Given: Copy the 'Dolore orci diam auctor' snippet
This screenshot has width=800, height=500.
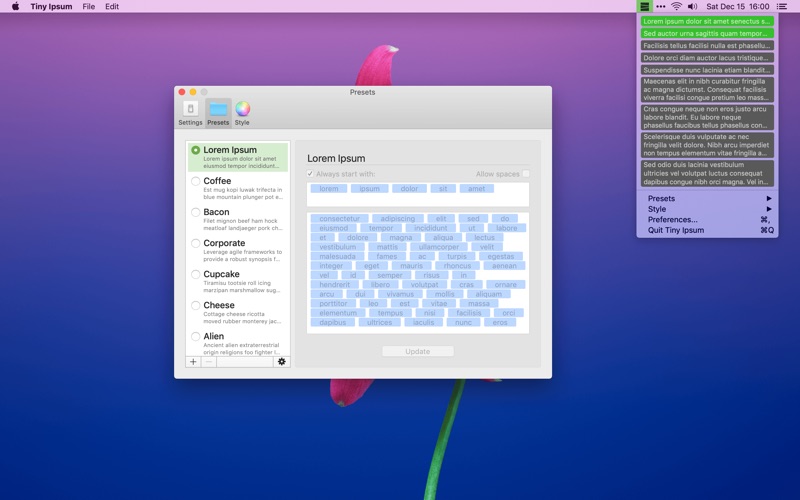Looking at the screenshot, I should (x=707, y=58).
